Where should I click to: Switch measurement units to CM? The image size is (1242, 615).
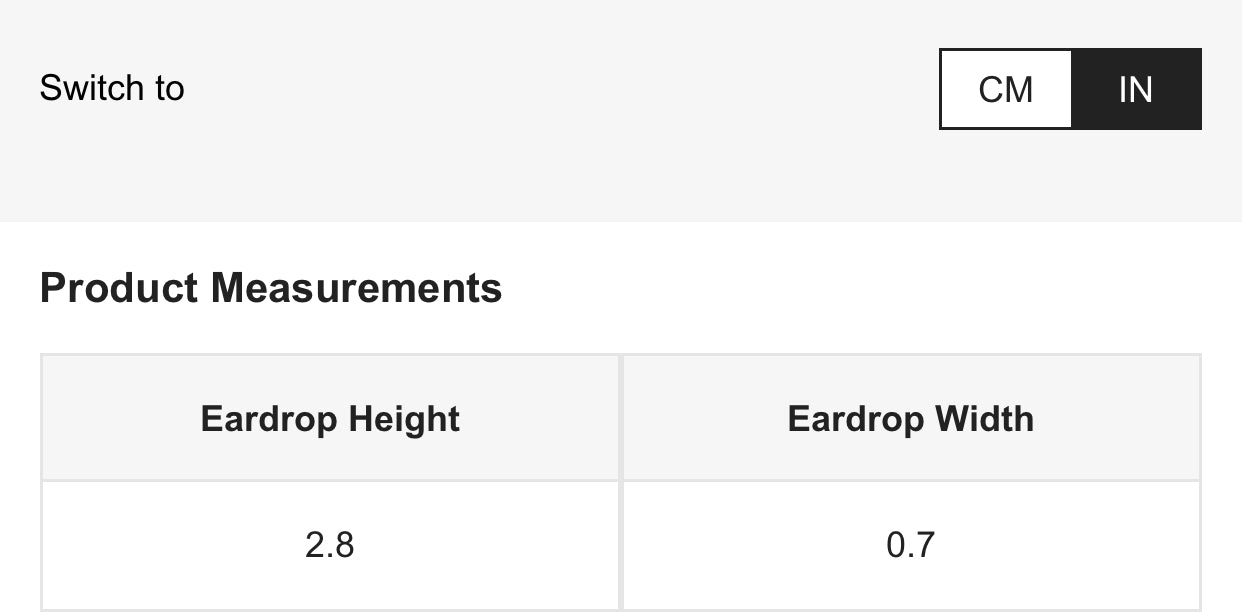click(x=1006, y=89)
